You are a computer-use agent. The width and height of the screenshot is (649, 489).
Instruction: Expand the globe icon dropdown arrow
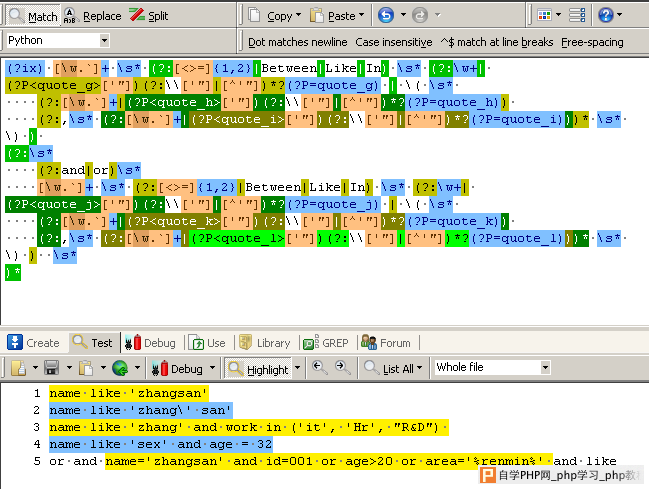[137, 367]
